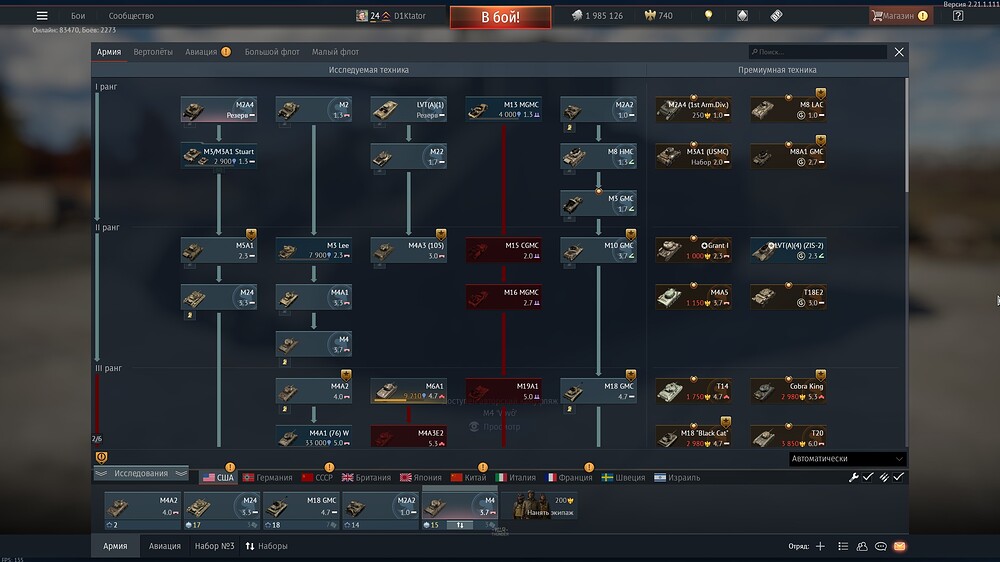Collapse the Исследования panel
This screenshot has width=1000, height=562.
pos(141,473)
